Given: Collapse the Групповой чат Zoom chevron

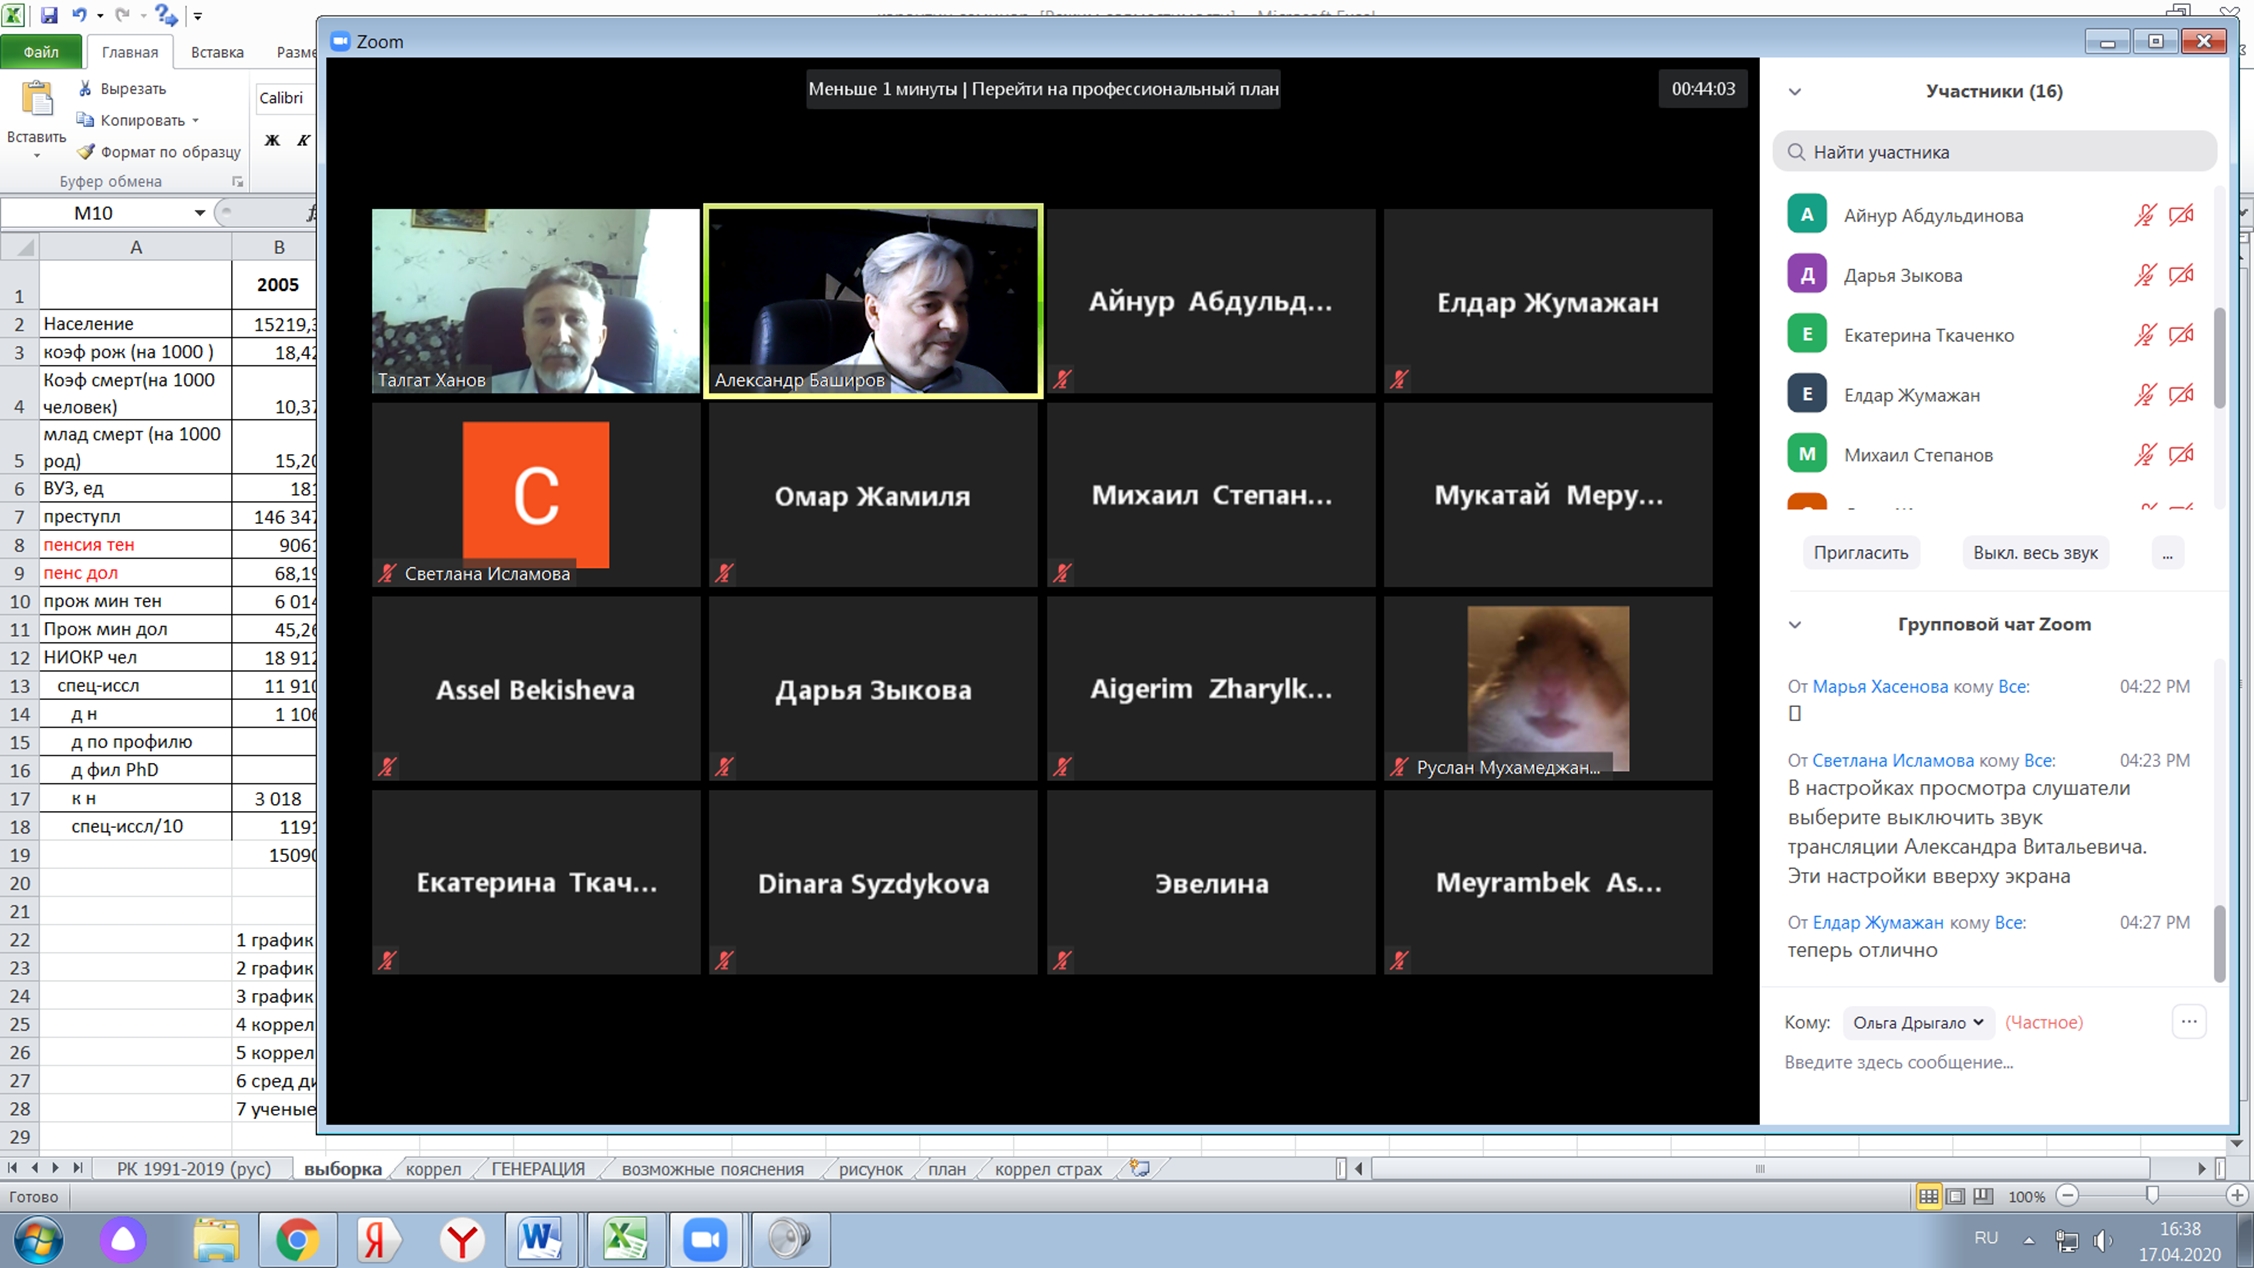Looking at the screenshot, I should tap(1795, 625).
